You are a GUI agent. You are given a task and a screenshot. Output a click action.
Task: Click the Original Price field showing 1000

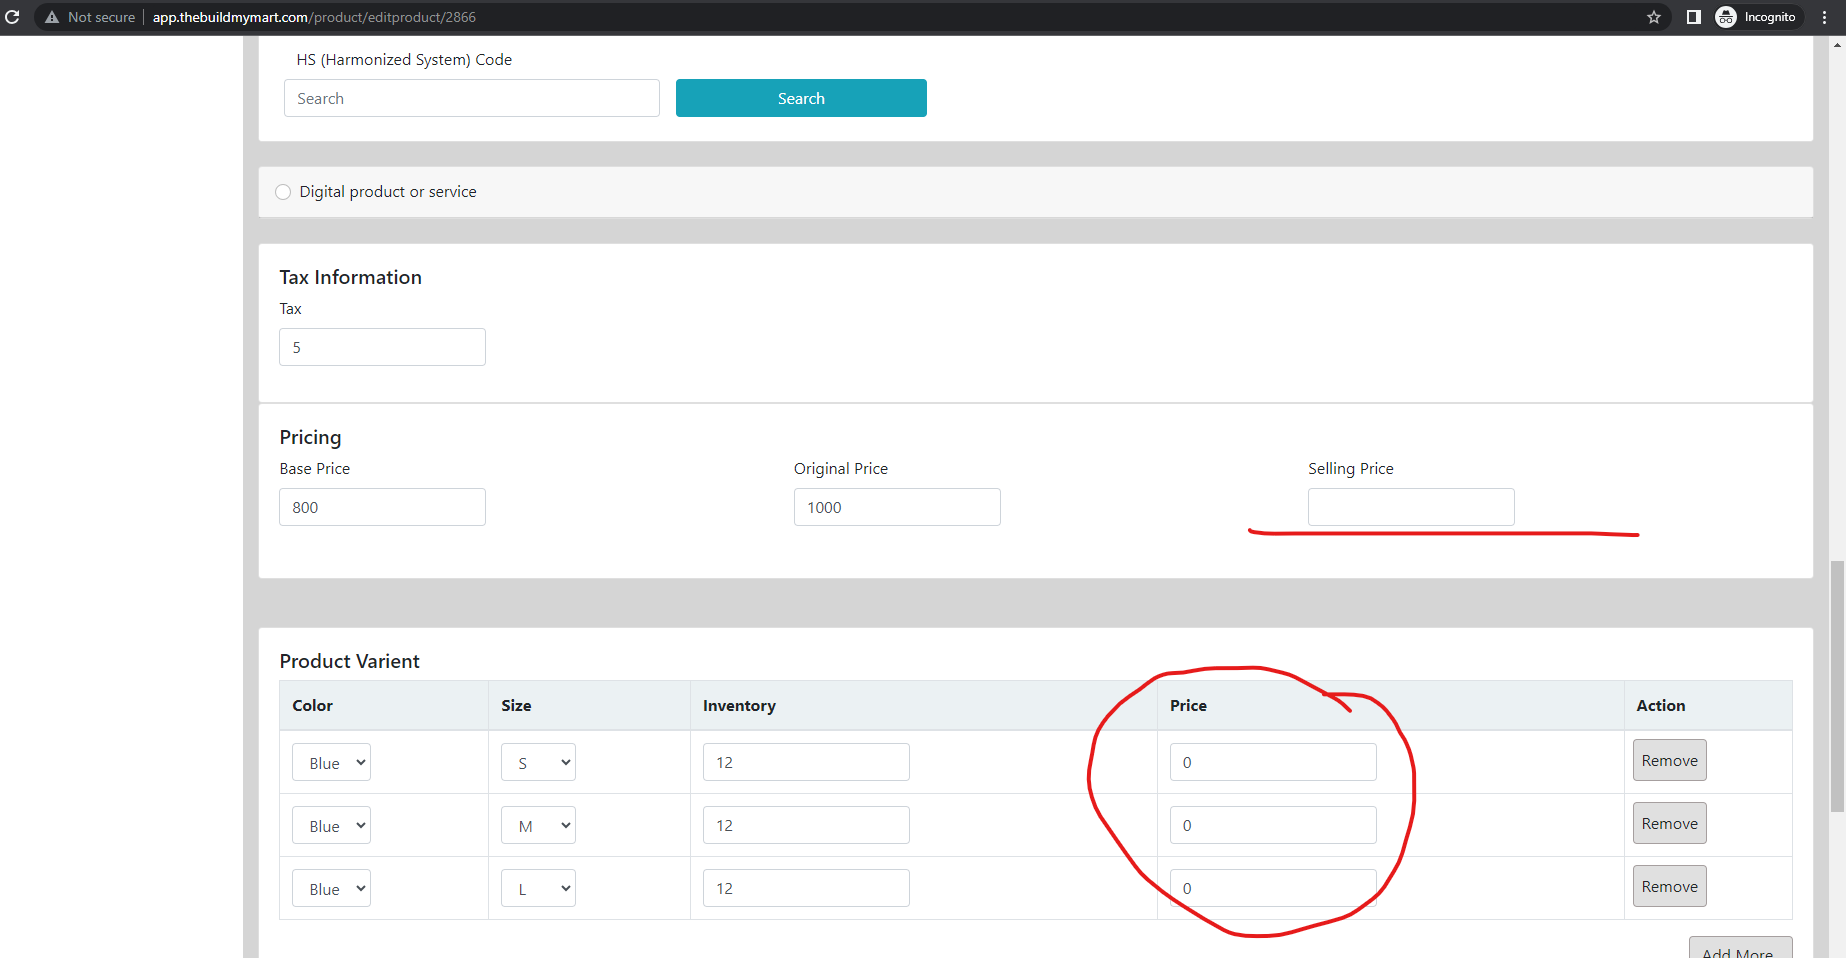(x=897, y=507)
